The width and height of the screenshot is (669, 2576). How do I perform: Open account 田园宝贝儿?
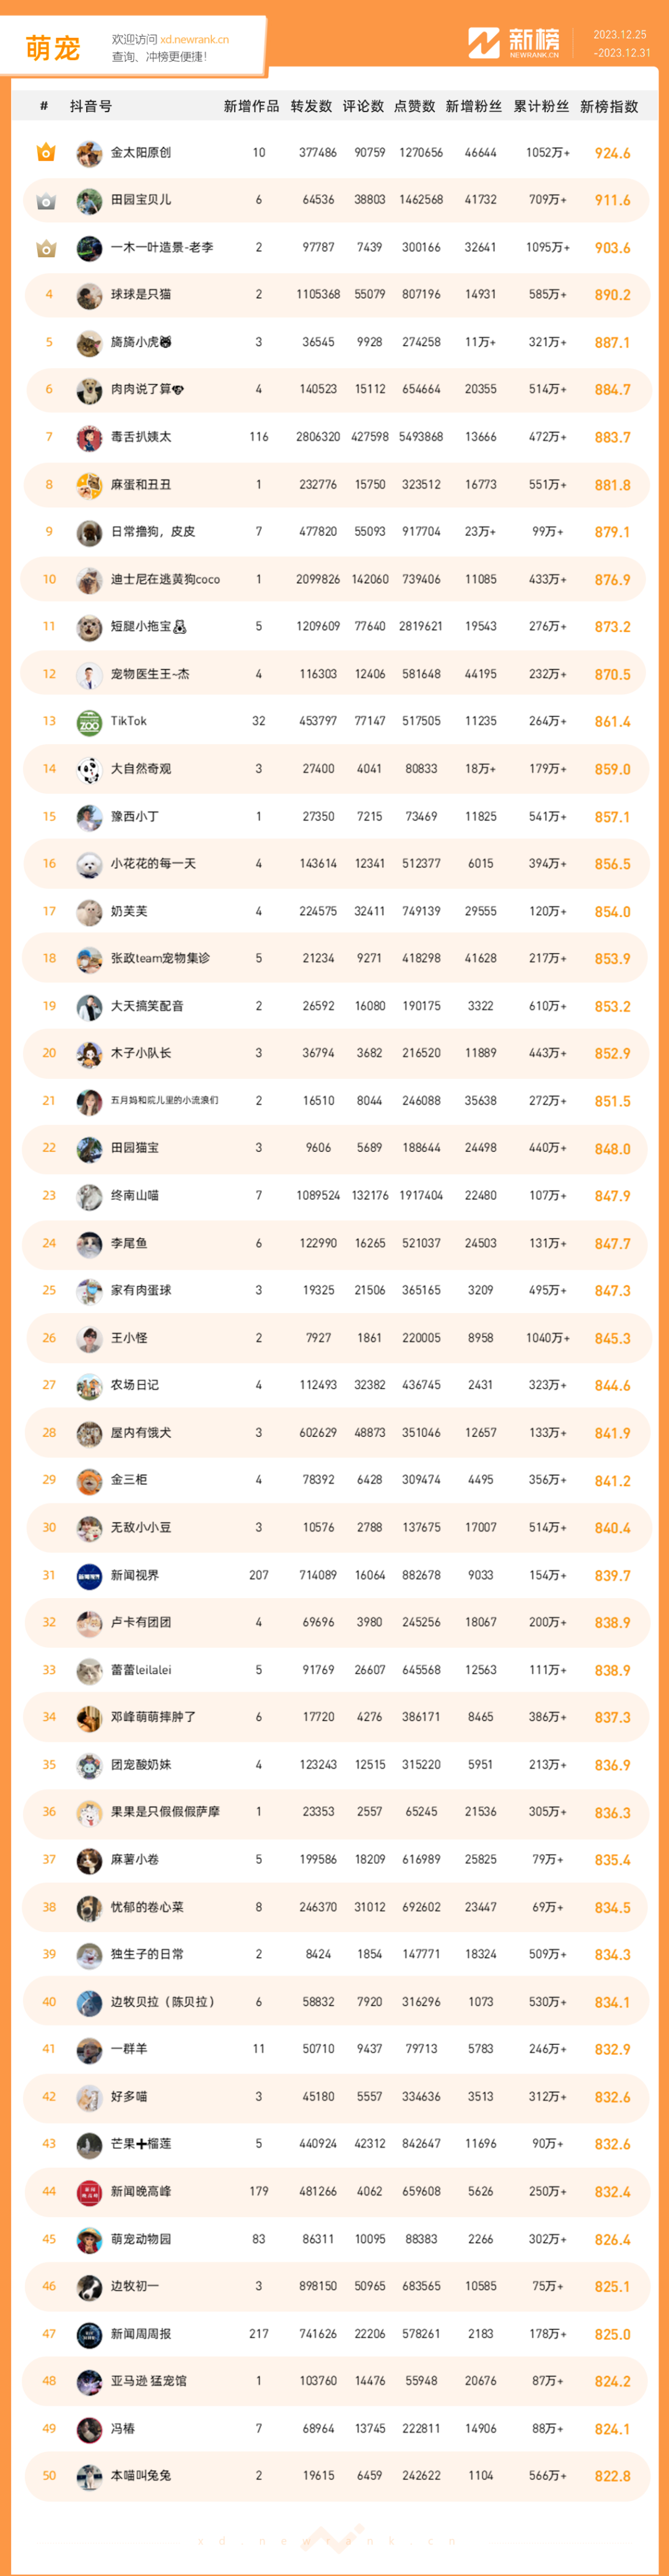141,200
